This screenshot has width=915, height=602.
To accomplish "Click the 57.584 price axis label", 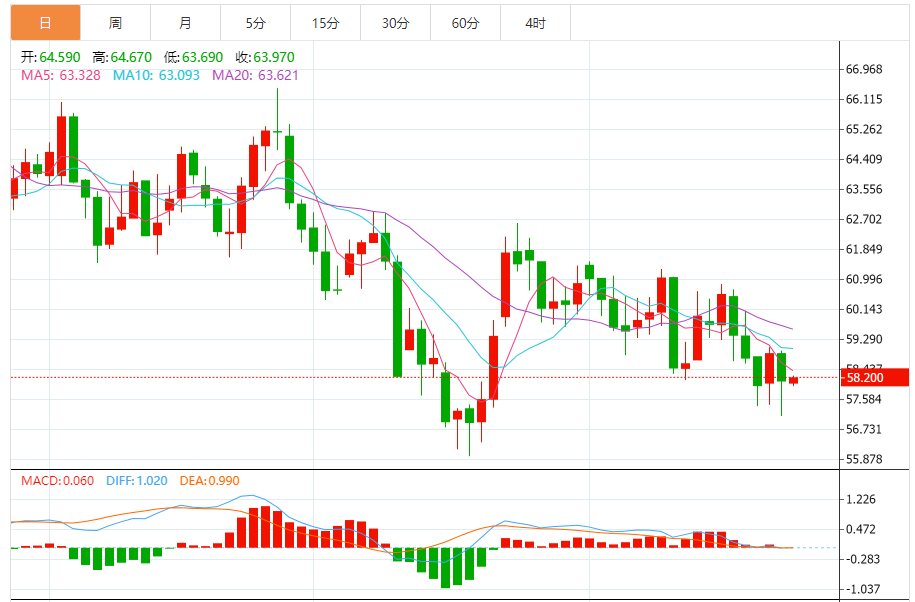I will tap(864, 399).
